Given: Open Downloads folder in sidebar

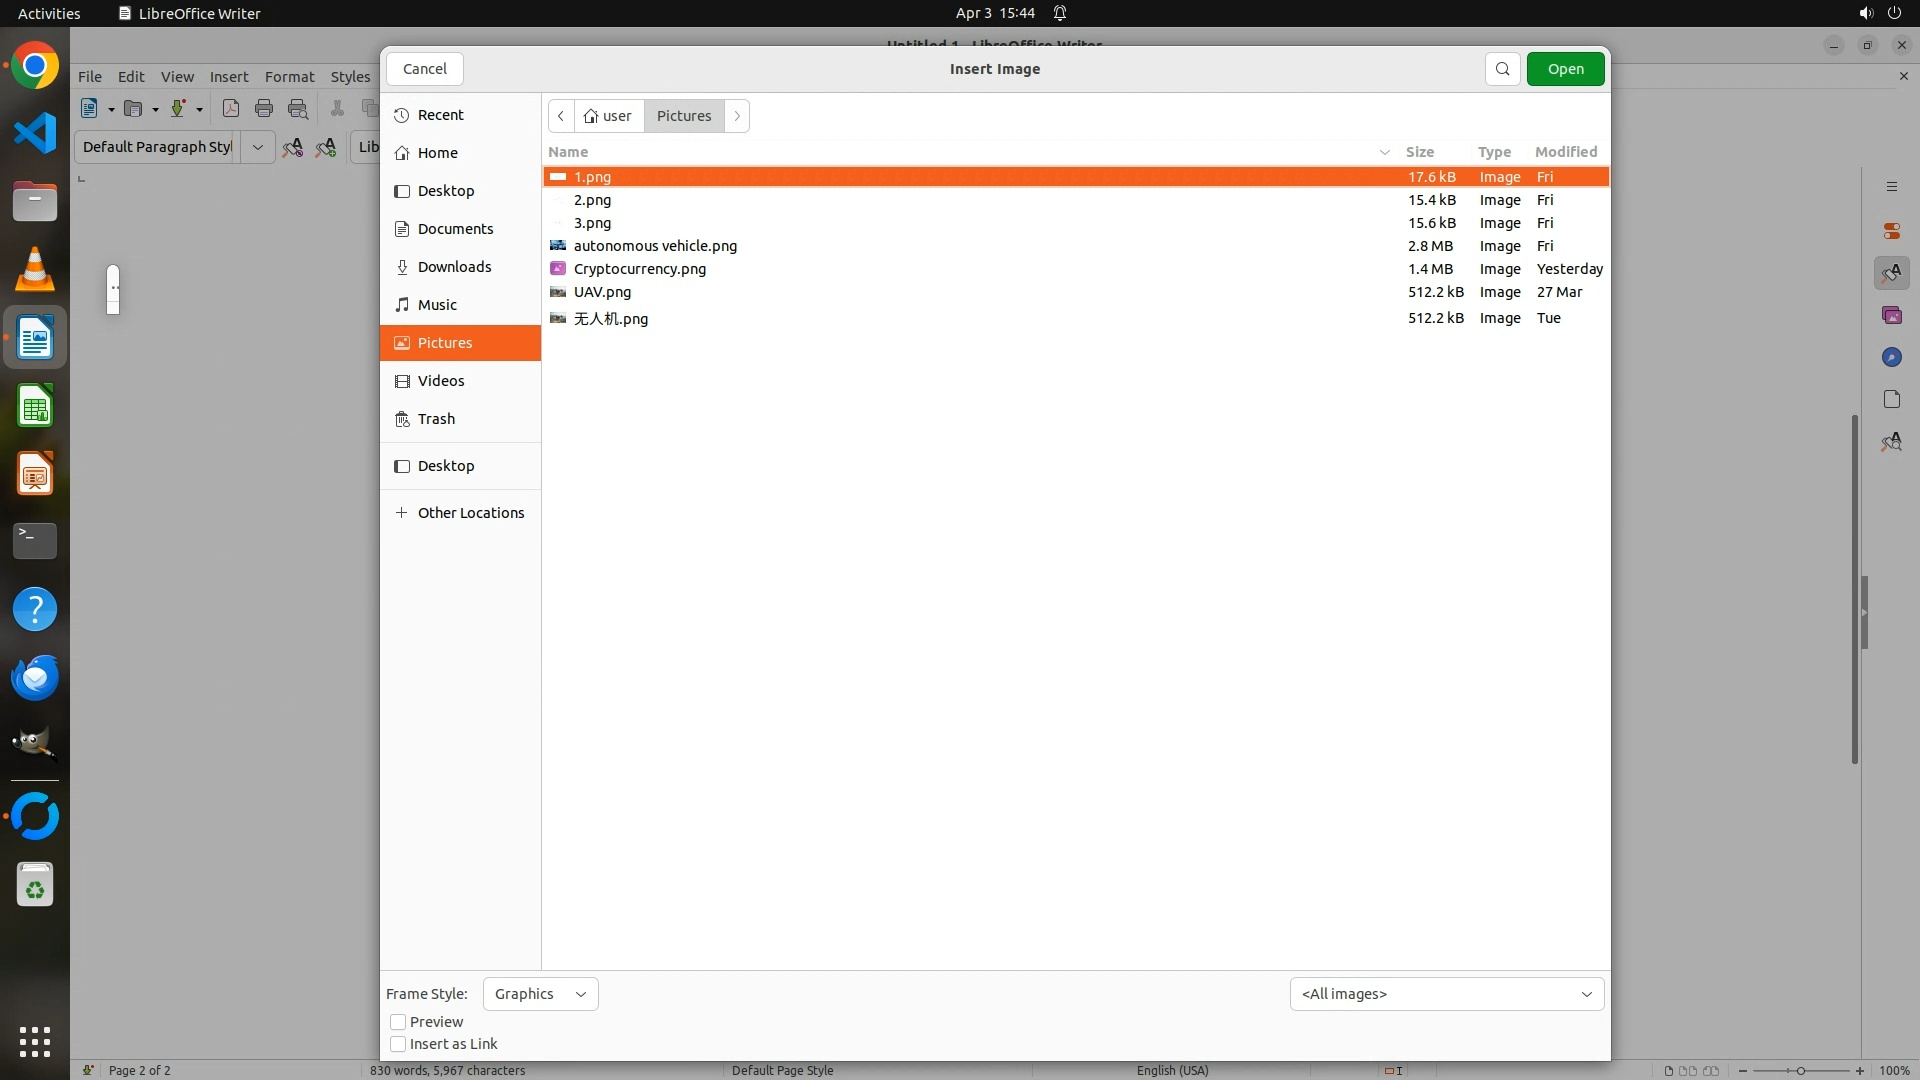Looking at the screenshot, I should [454, 267].
